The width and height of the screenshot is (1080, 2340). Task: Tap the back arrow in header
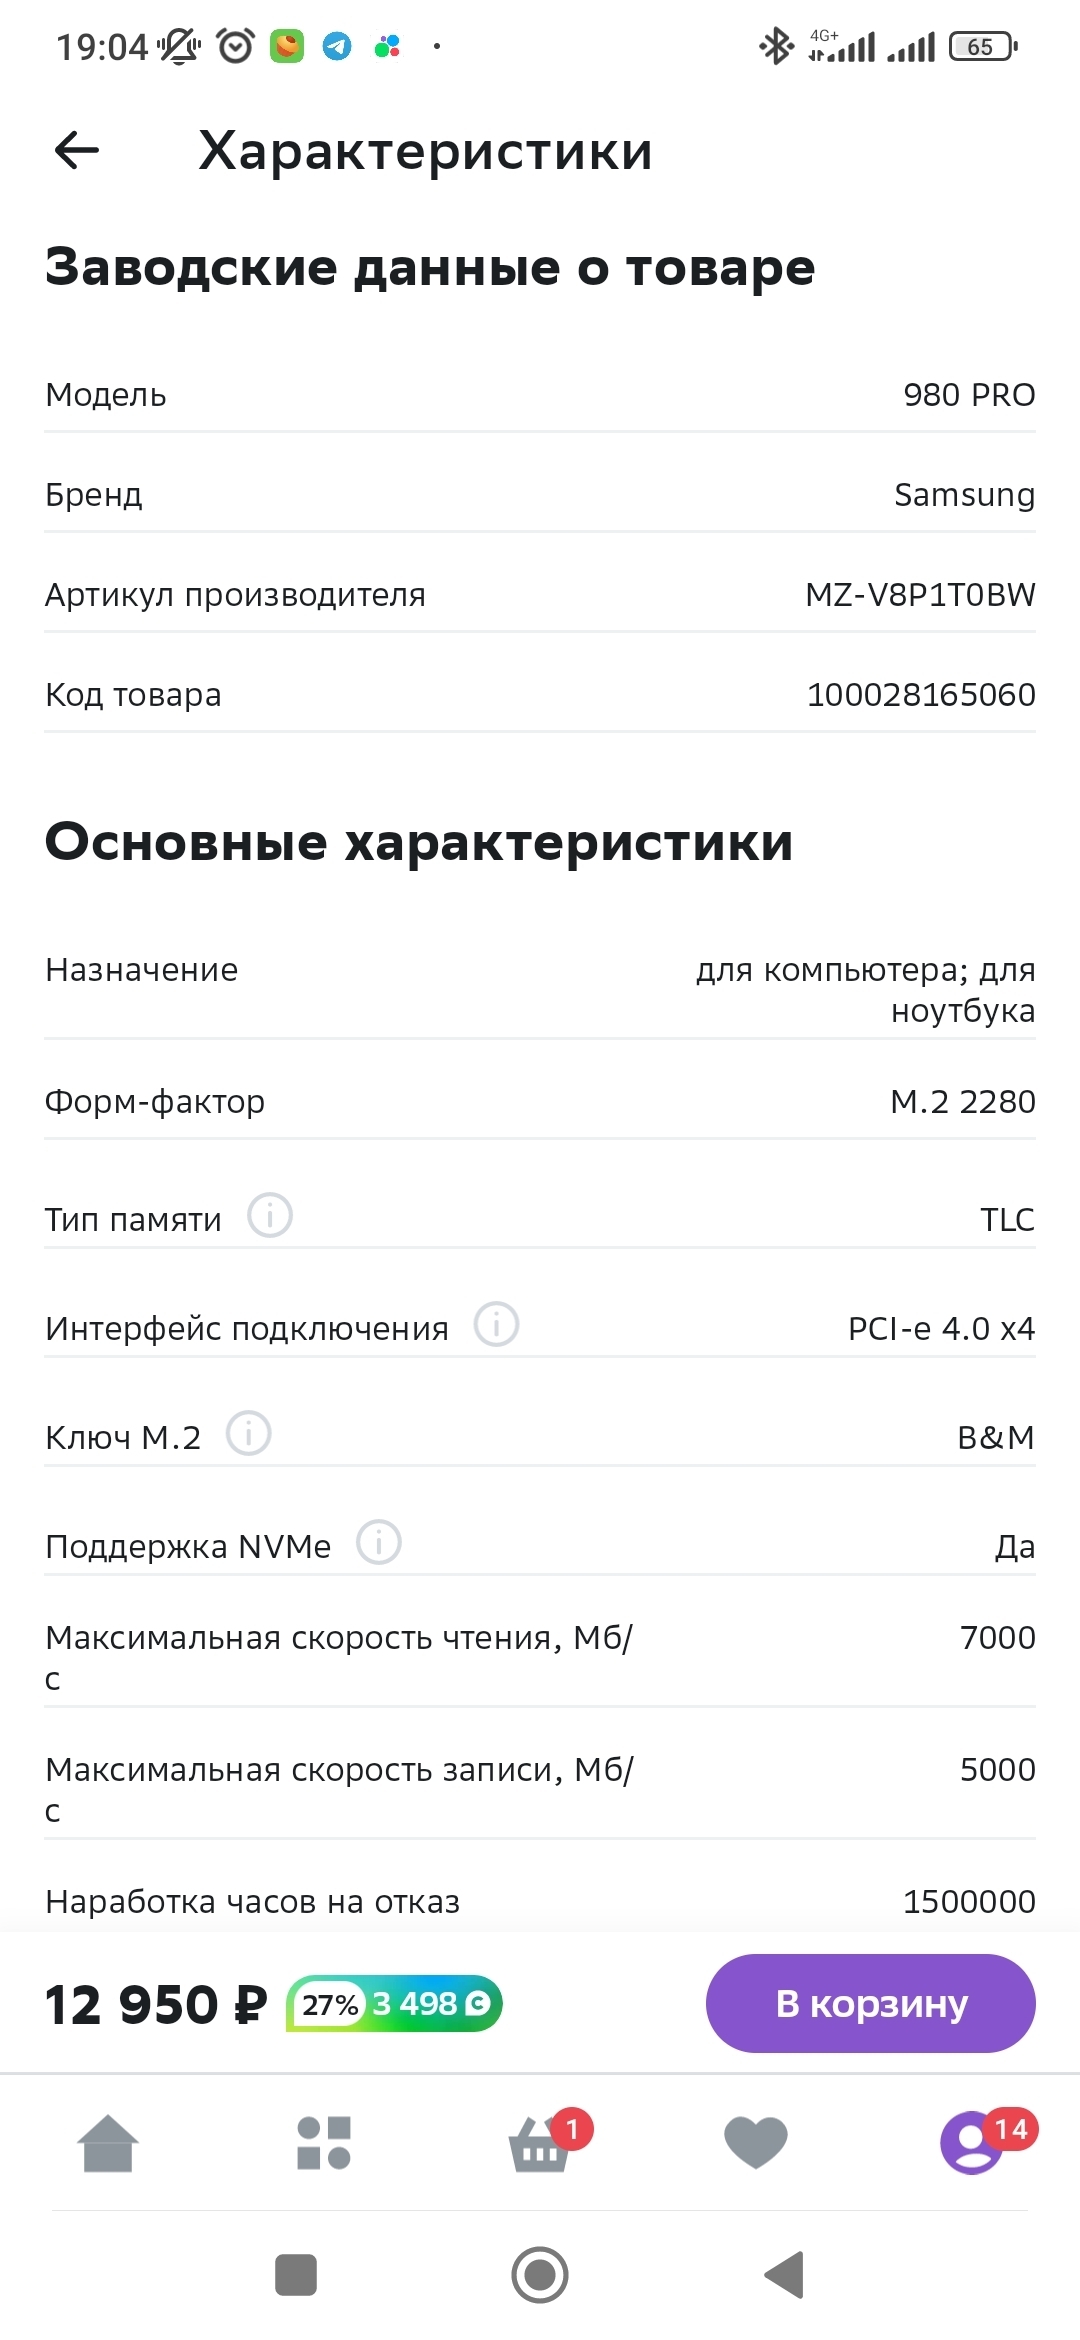[77, 151]
